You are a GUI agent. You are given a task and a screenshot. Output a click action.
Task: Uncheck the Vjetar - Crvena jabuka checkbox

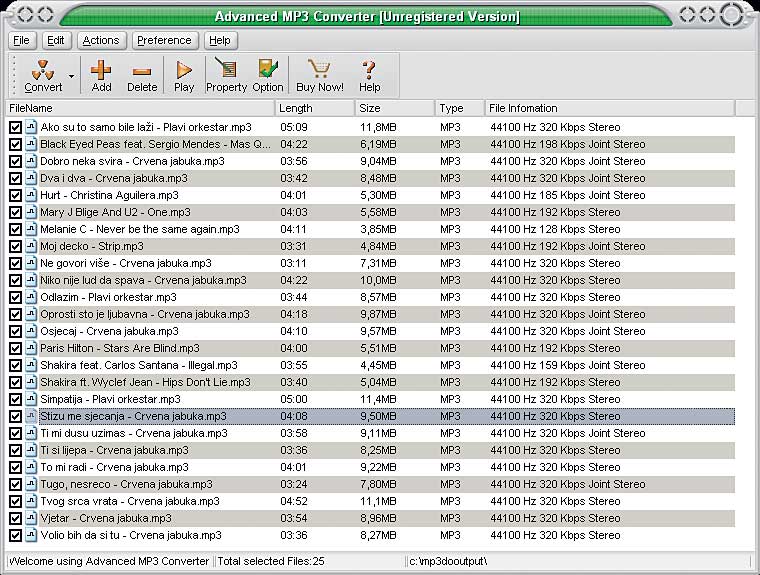(x=15, y=518)
